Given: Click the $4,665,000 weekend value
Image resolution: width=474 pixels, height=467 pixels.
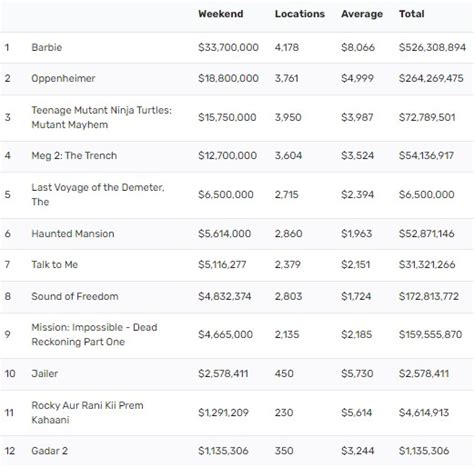Looking at the screenshot, I should (x=226, y=335).
